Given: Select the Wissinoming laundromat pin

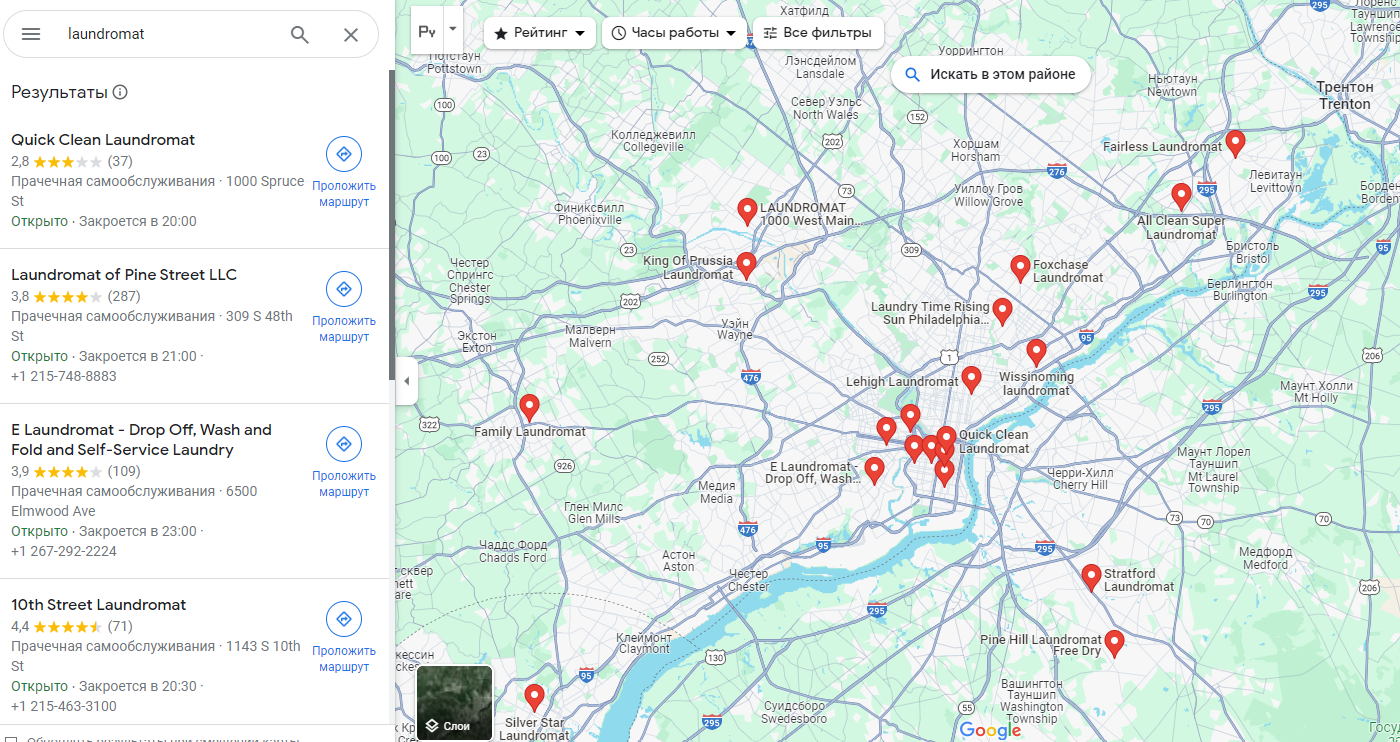Looking at the screenshot, I should (1036, 352).
